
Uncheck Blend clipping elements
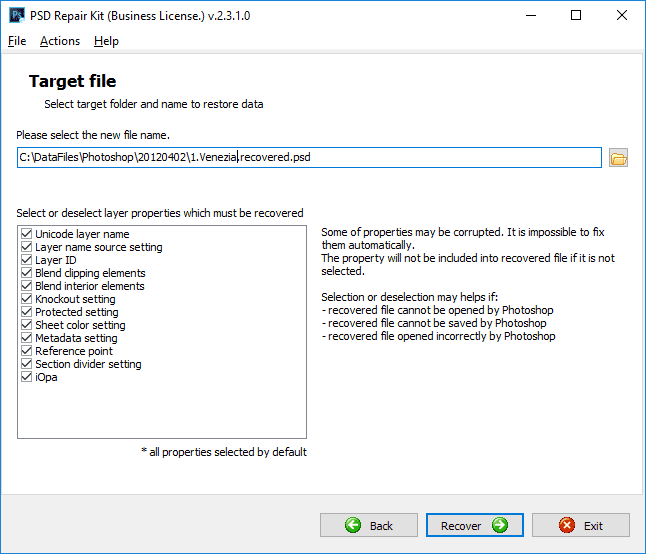coord(26,273)
